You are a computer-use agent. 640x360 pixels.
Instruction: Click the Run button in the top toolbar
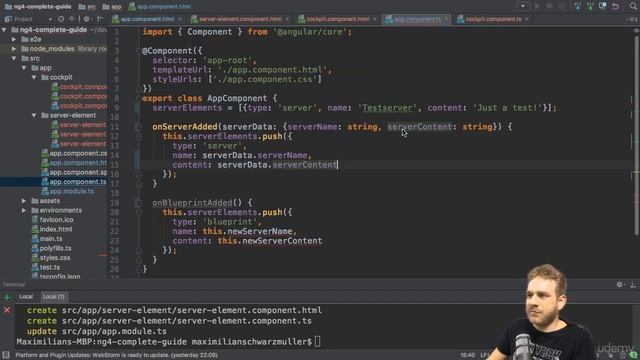click(537, 6)
